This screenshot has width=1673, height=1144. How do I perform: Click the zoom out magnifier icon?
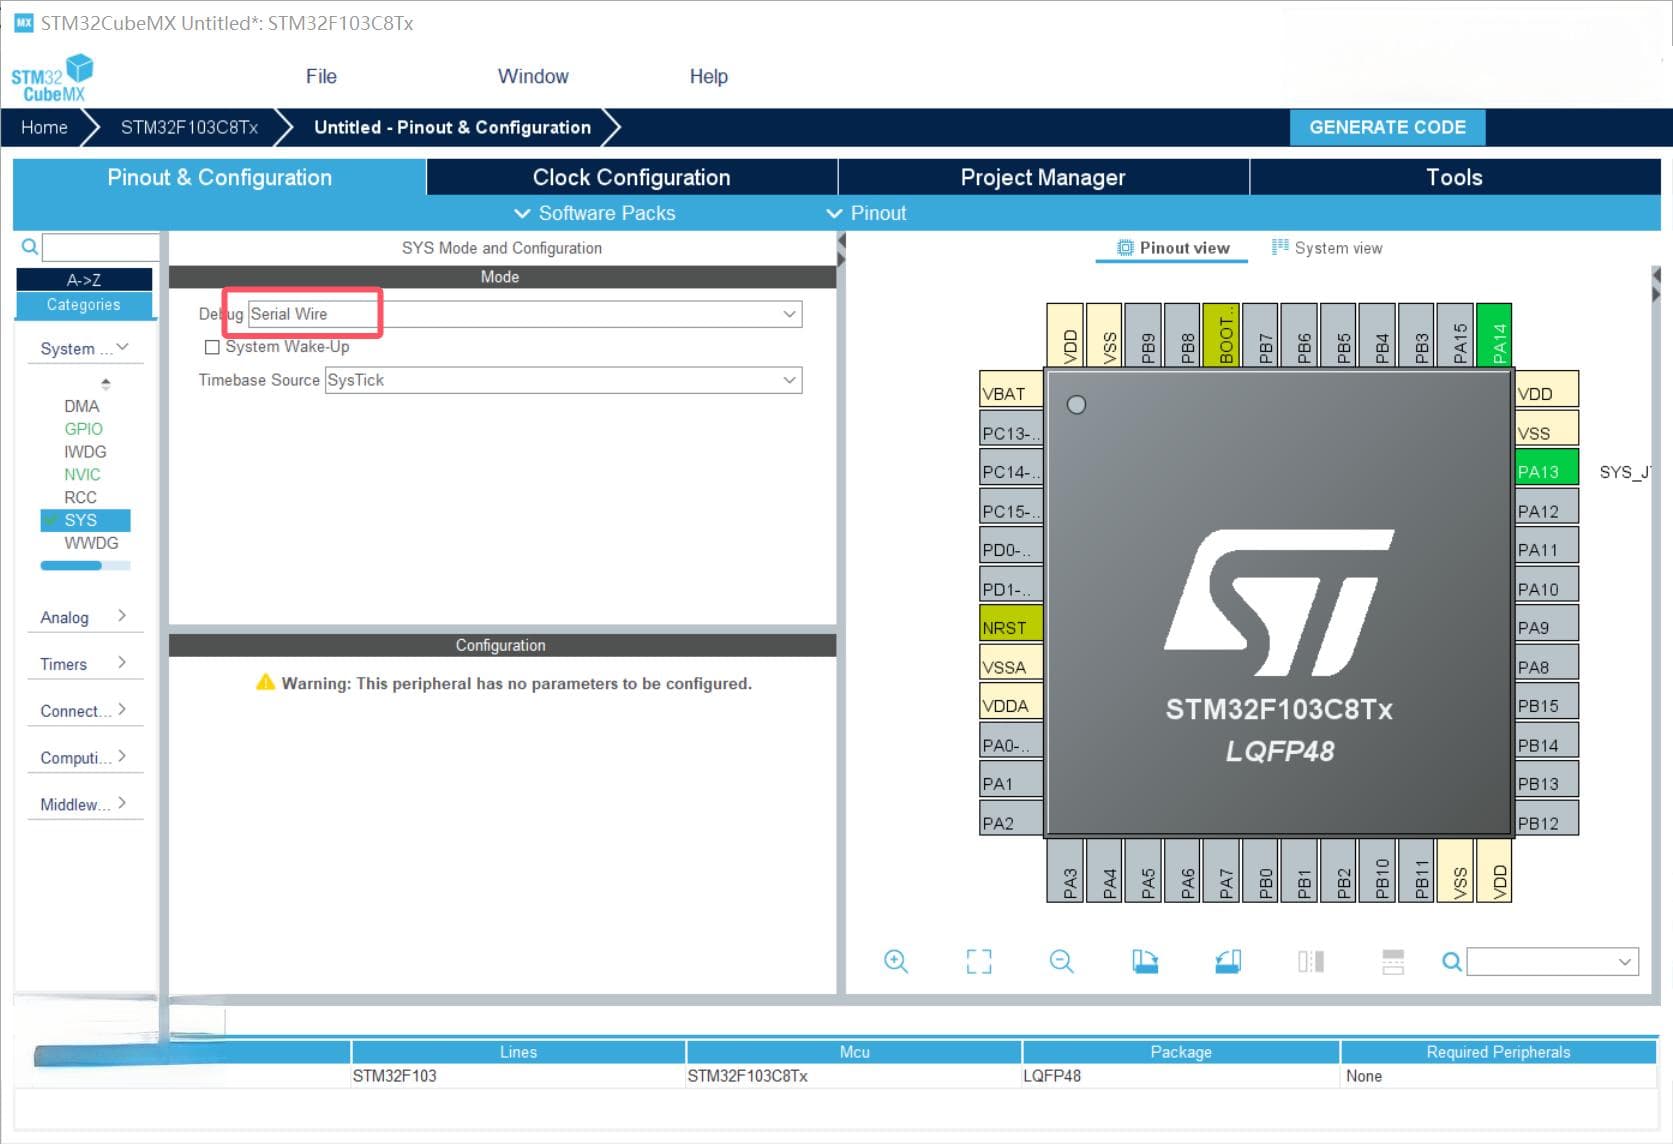[x=1062, y=961]
